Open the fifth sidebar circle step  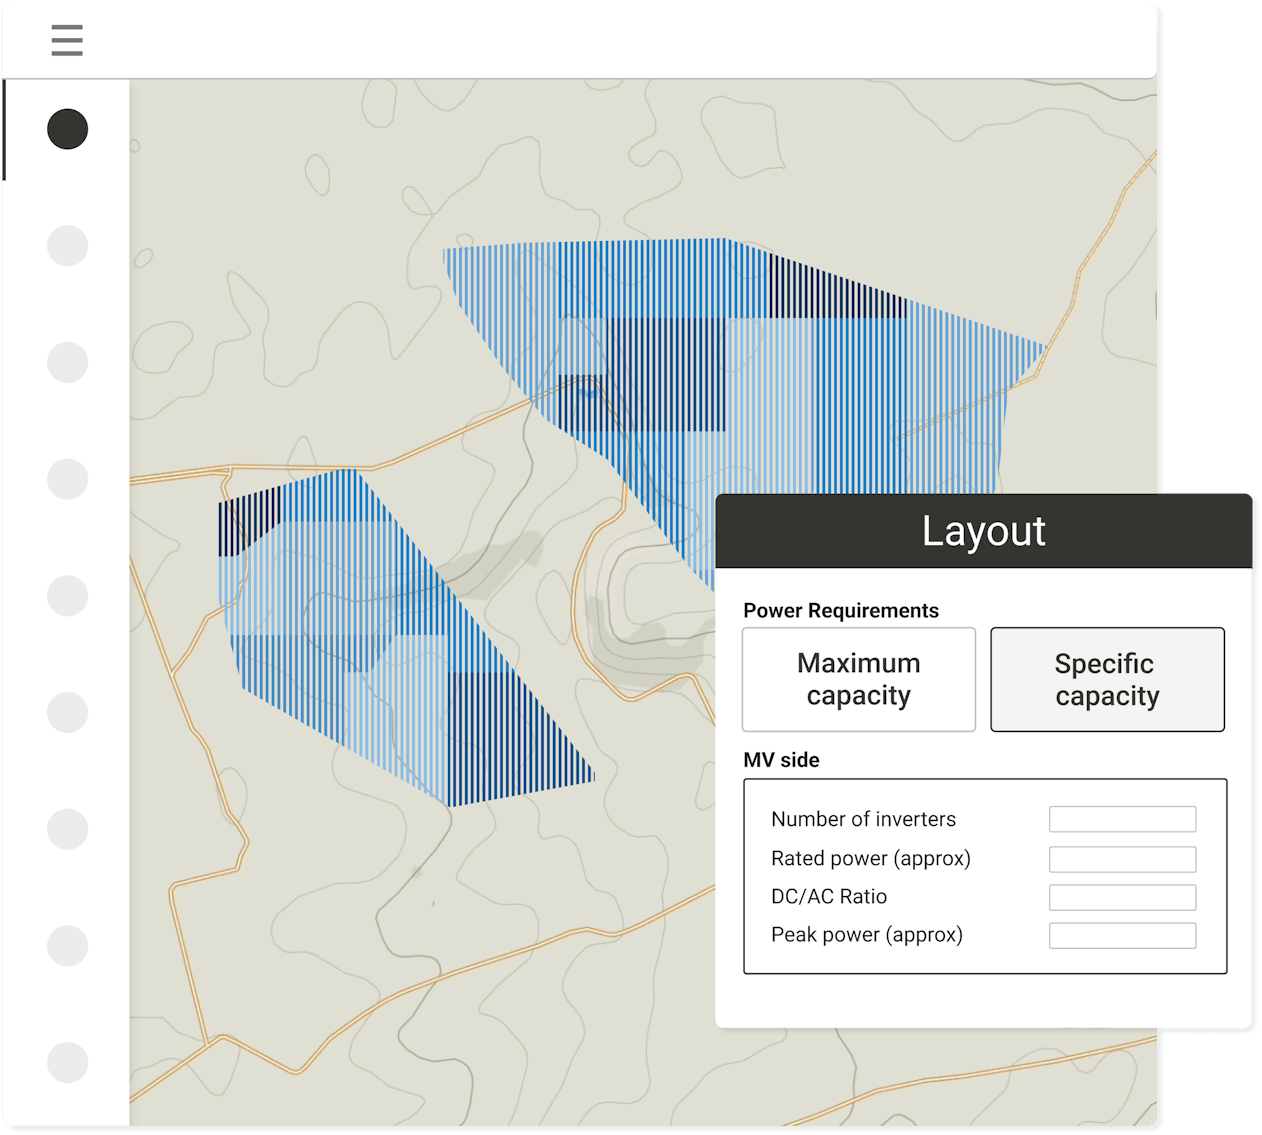pos(68,596)
